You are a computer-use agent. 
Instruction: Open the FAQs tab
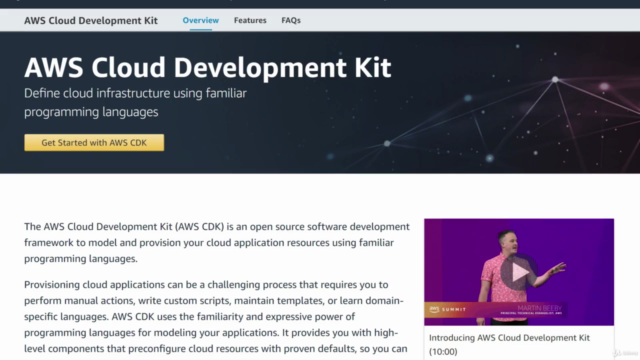click(291, 20)
